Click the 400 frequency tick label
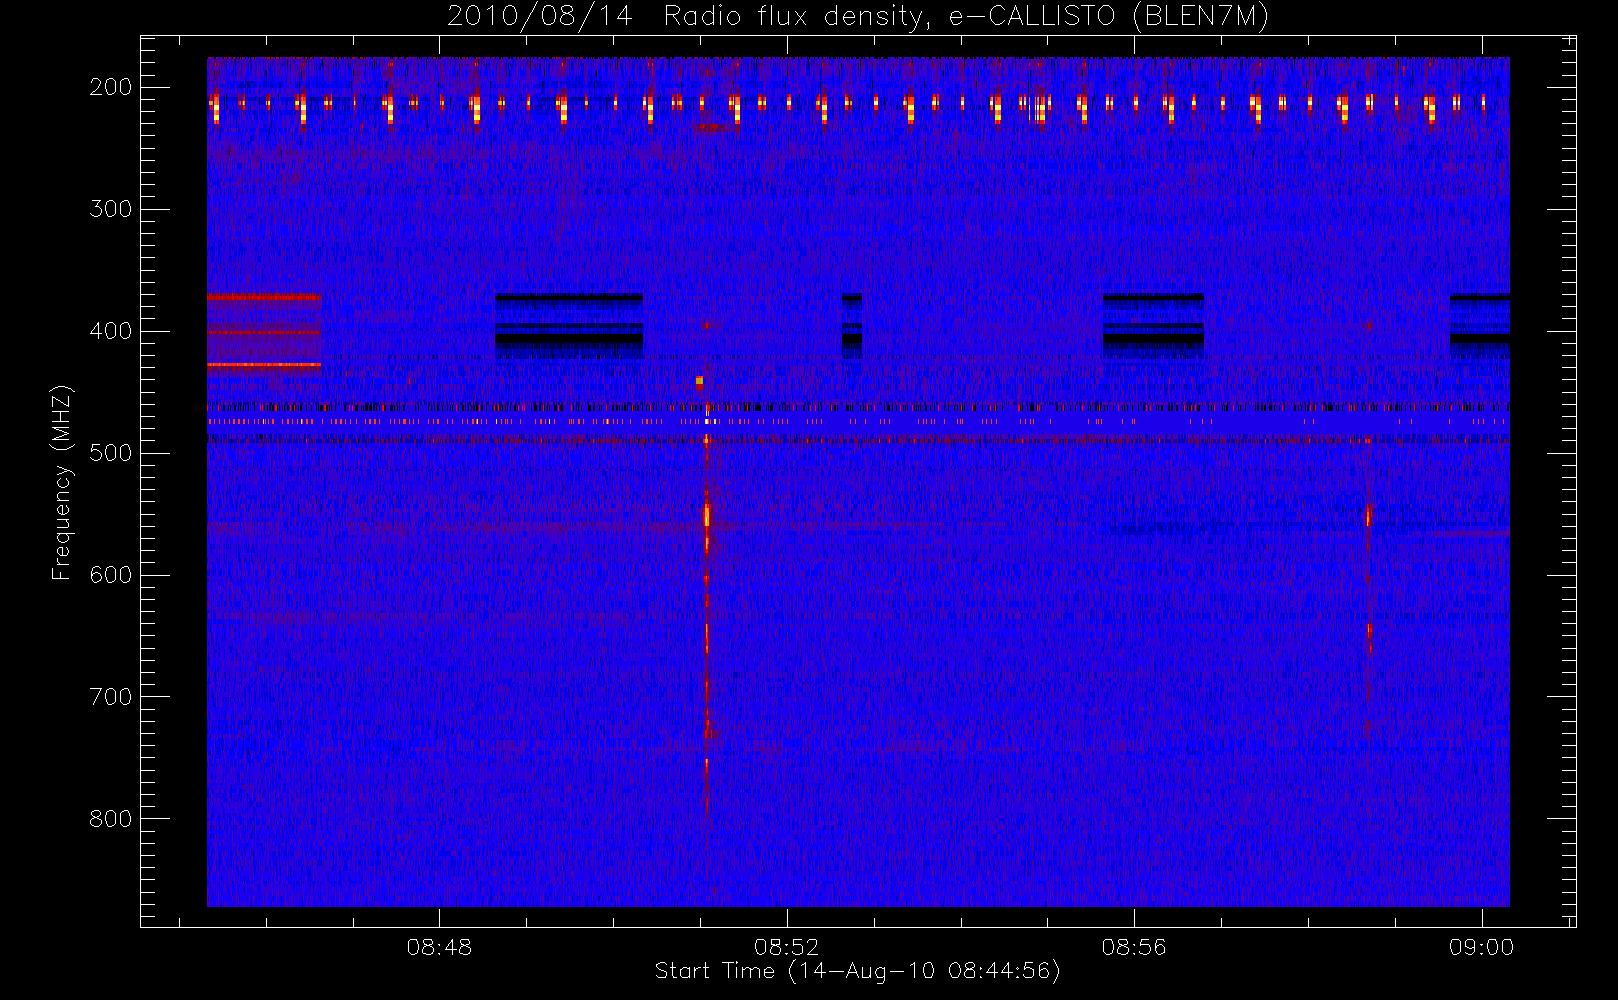 coord(110,331)
